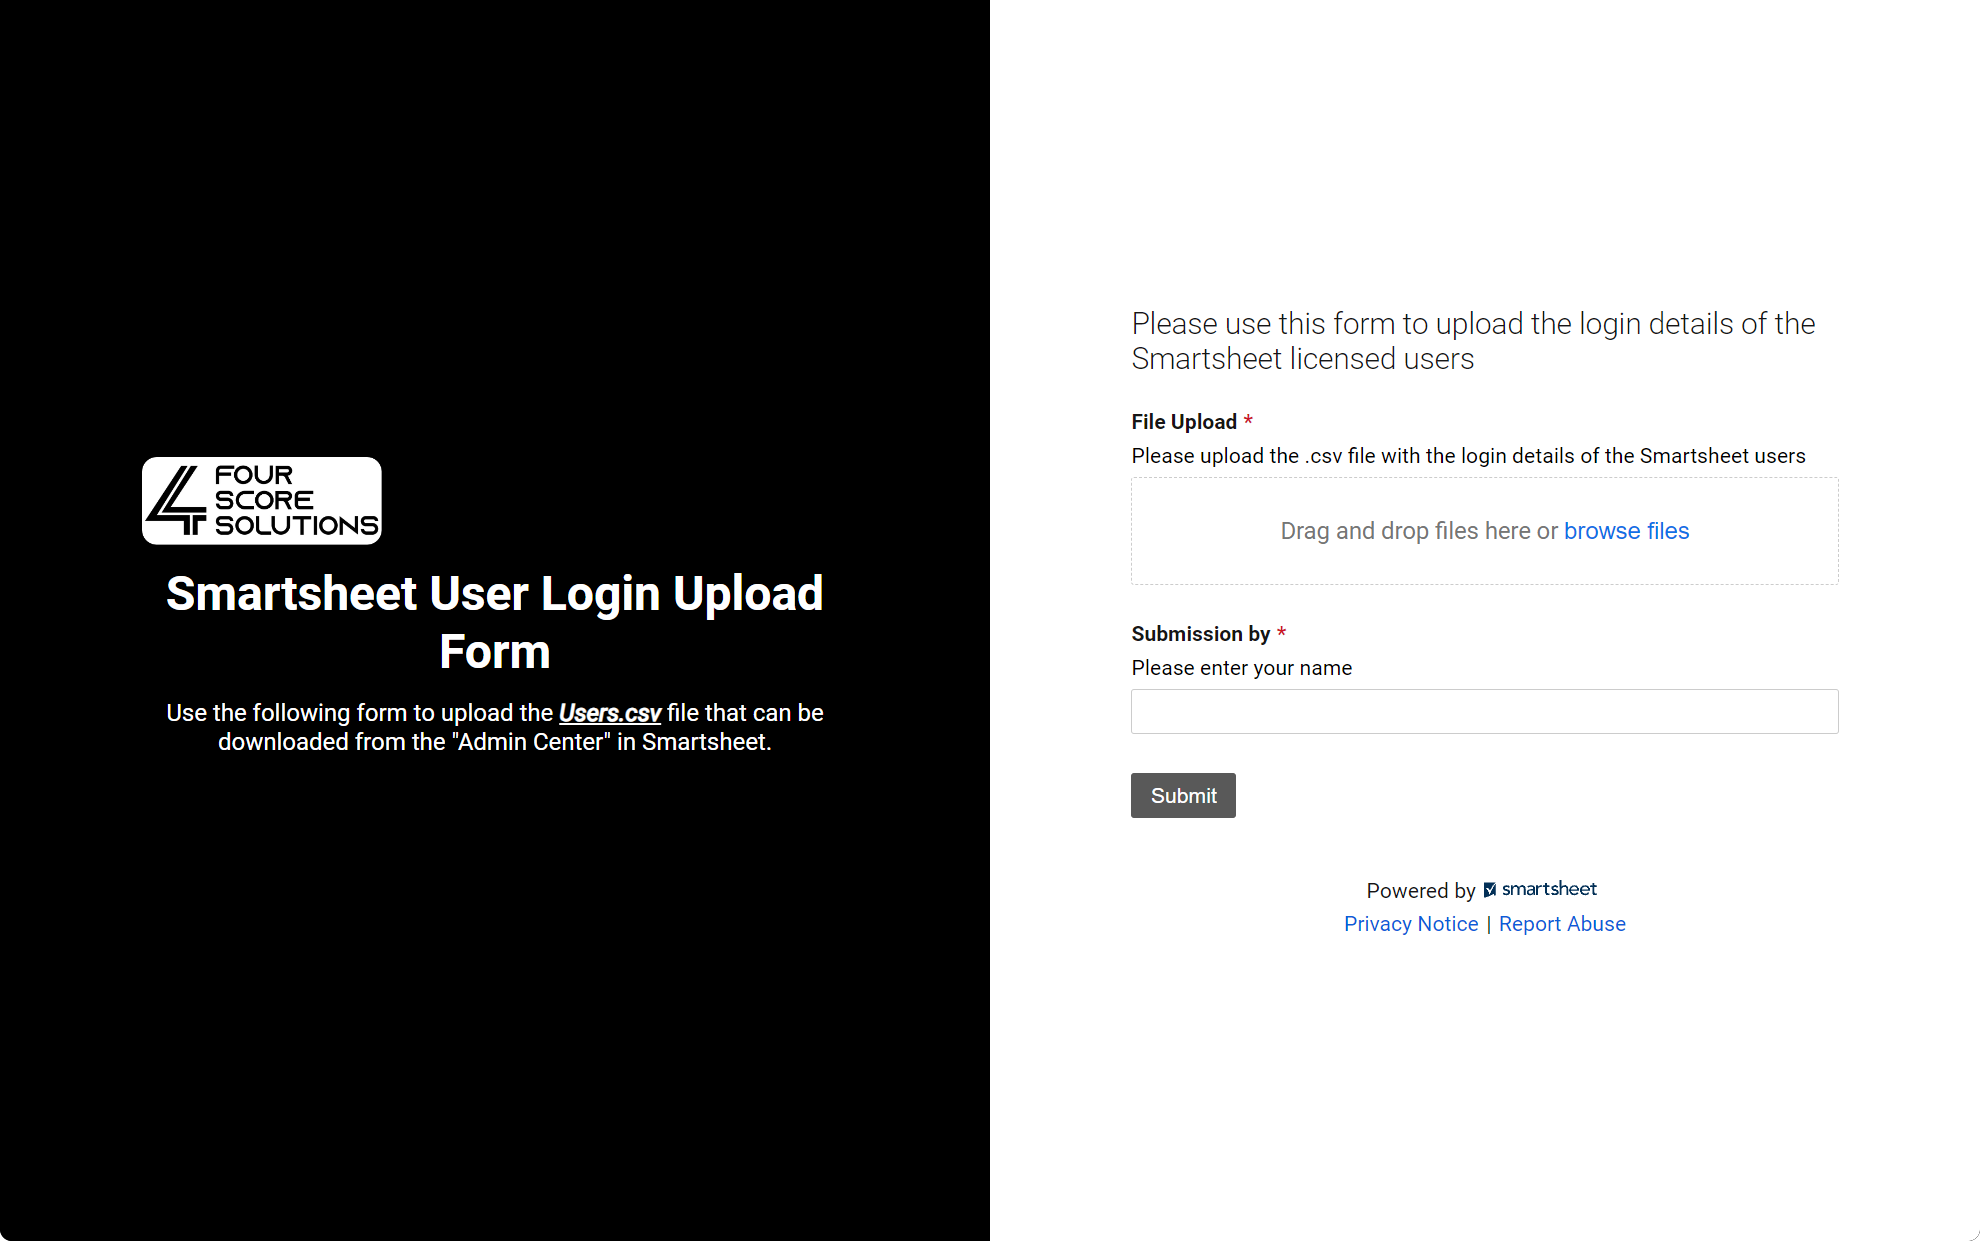Click the 'Please enter your name' hint
Screen dimensions: 1980x1241
pos(1242,668)
